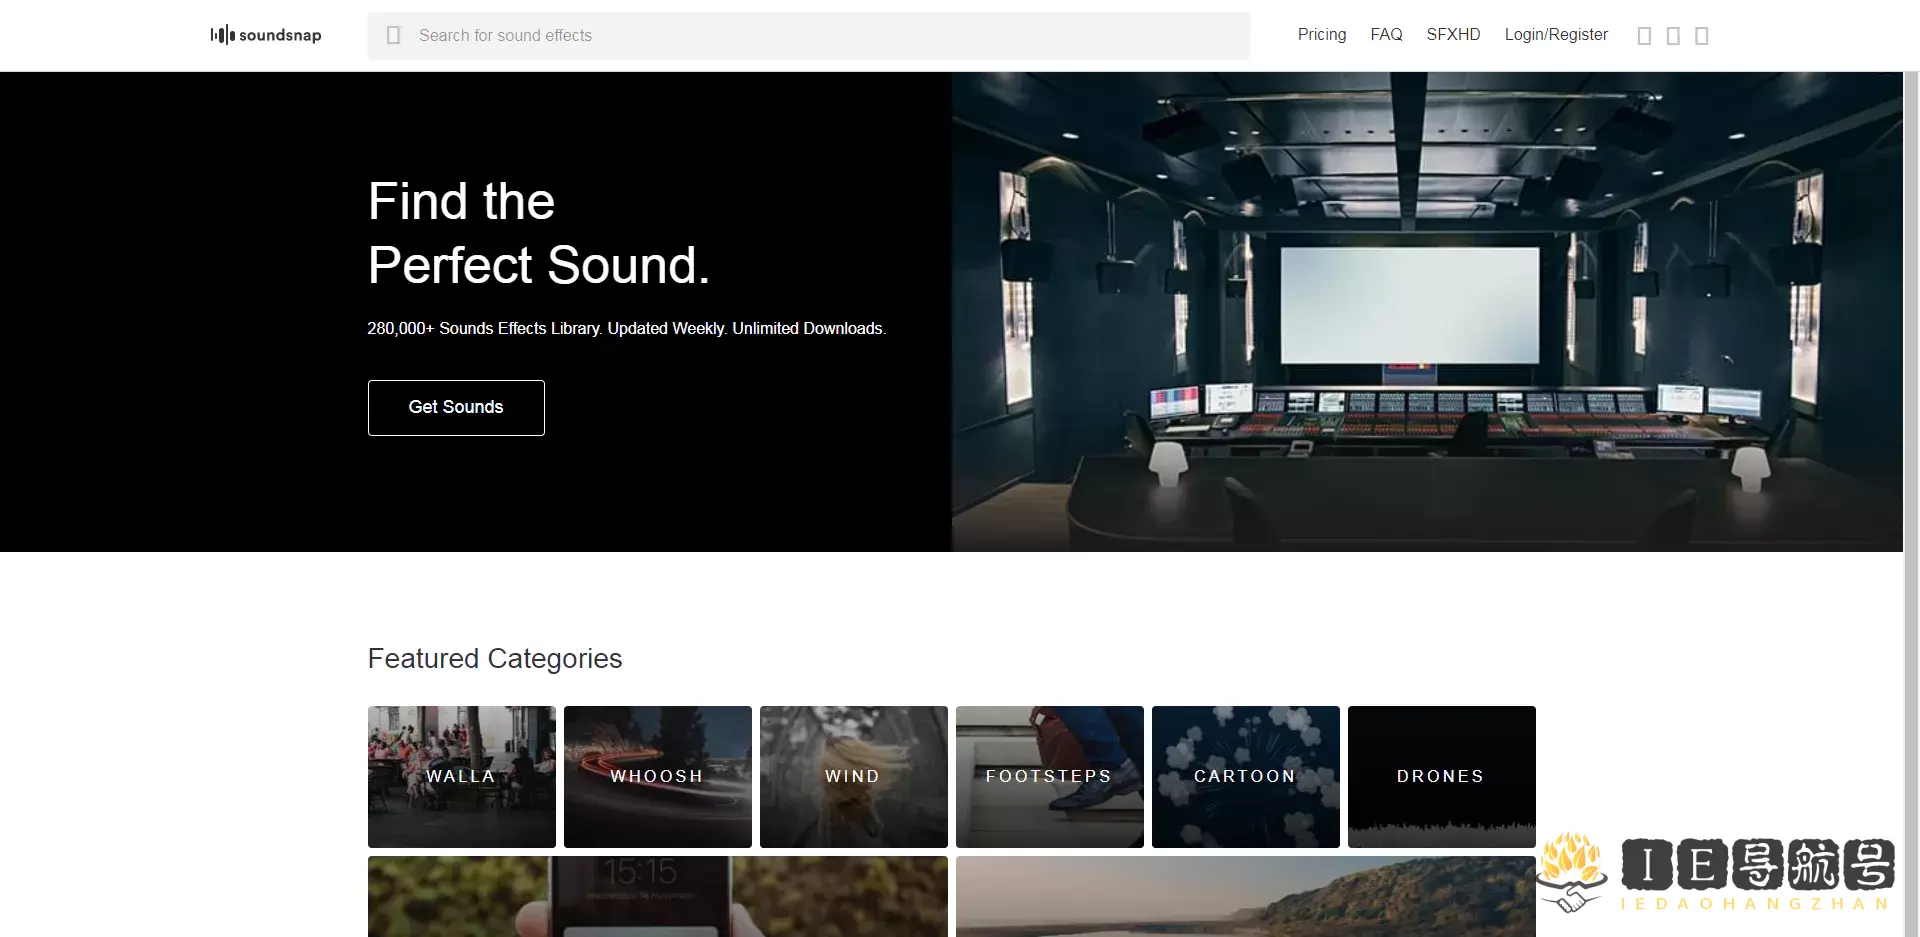This screenshot has height=937, width=1920.
Task: Click the rightmost social icon in the header
Action: click(1702, 35)
